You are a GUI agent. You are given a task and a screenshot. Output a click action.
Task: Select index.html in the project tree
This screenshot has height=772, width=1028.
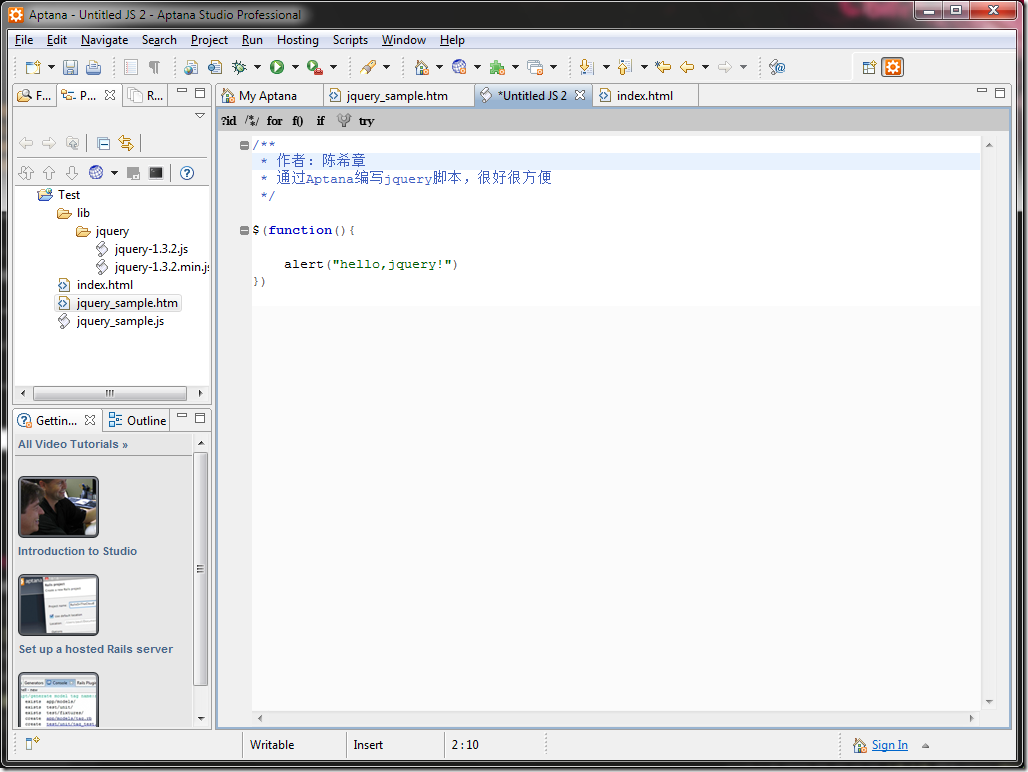click(x=105, y=285)
